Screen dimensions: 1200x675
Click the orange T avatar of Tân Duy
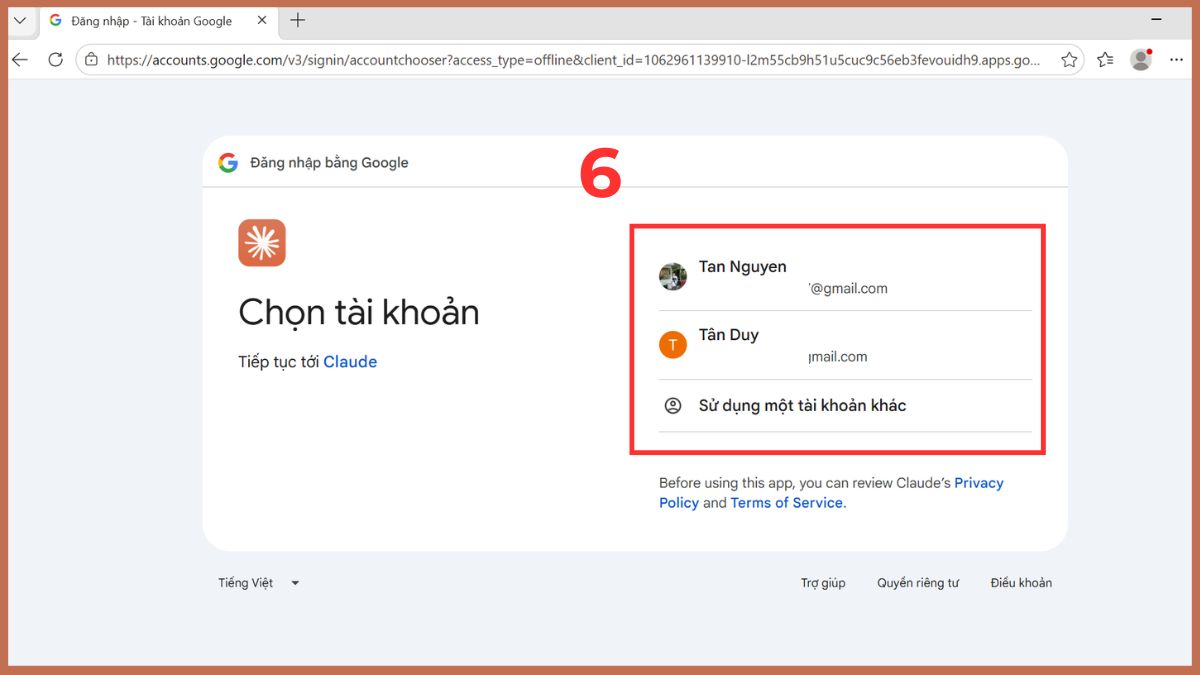673,345
